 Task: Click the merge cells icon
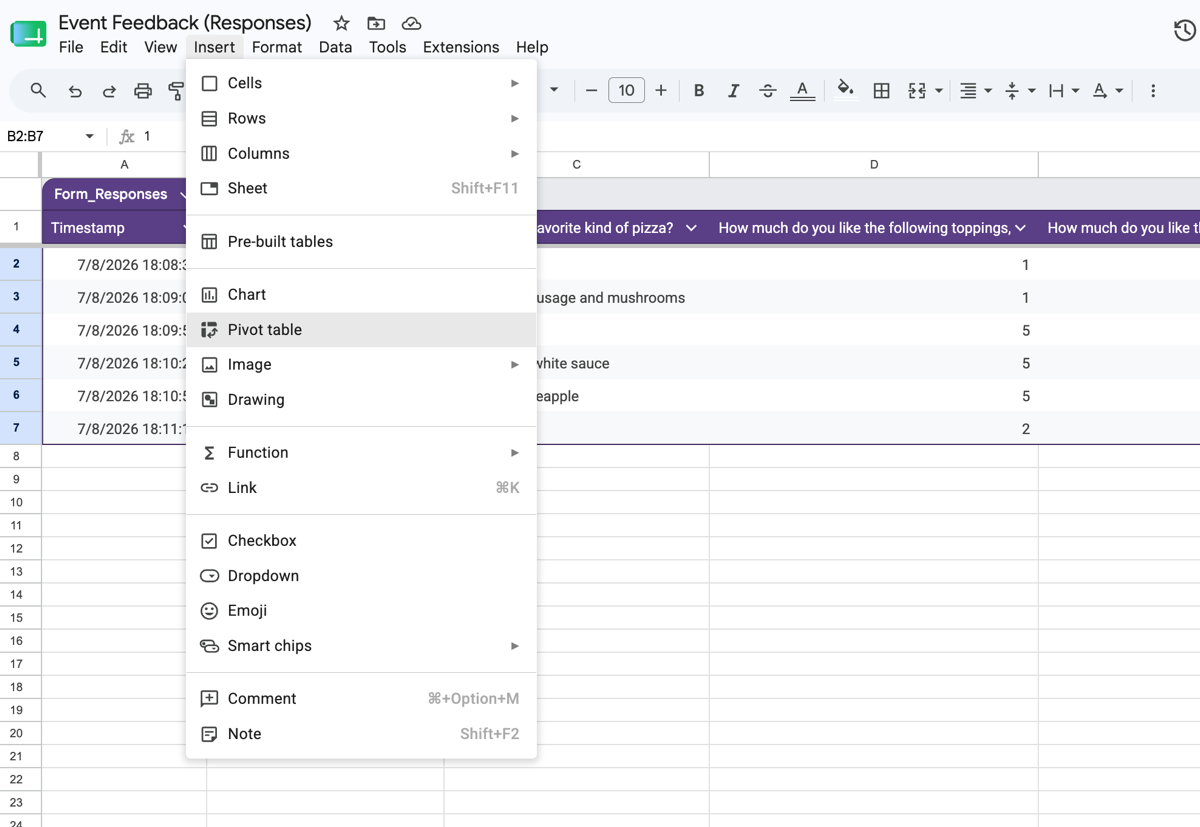(917, 91)
